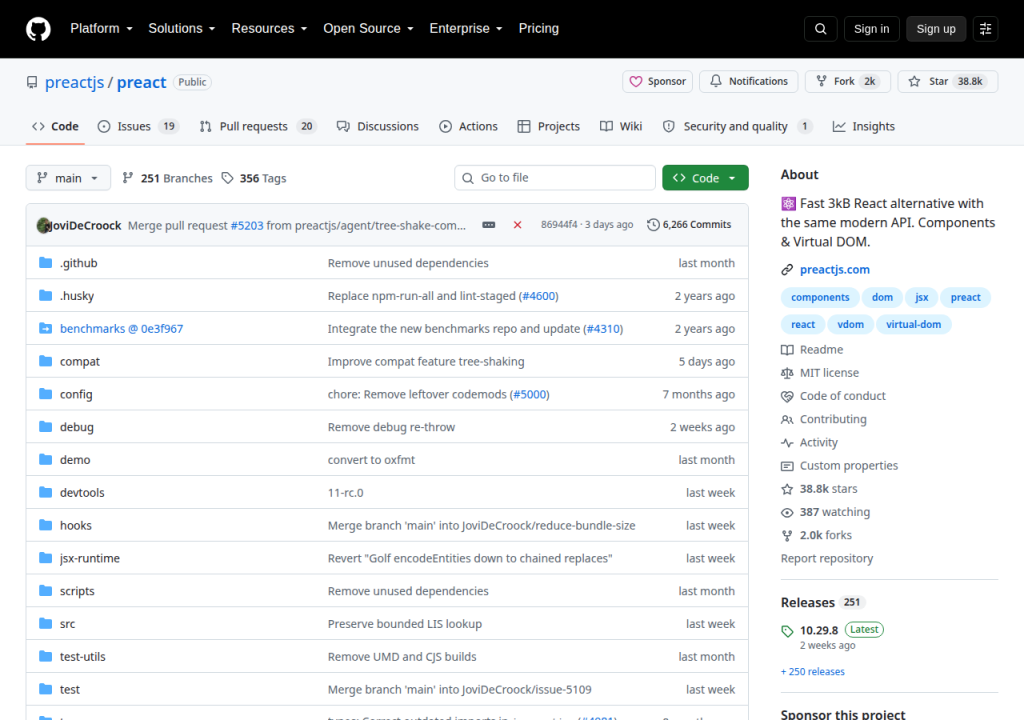Image resolution: width=1024 pixels, height=720 pixels.
Task: Open the Pricing page
Action: click(x=539, y=29)
